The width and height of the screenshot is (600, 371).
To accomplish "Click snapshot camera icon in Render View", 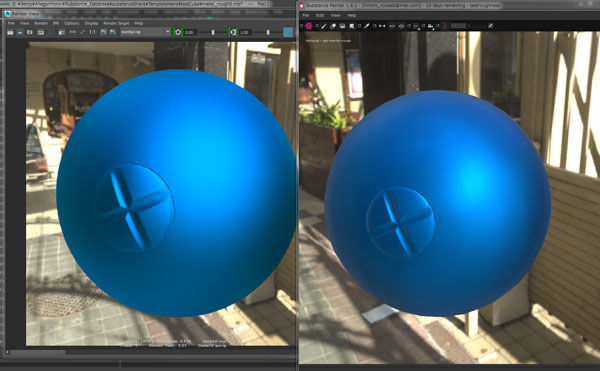I will pos(29,33).
